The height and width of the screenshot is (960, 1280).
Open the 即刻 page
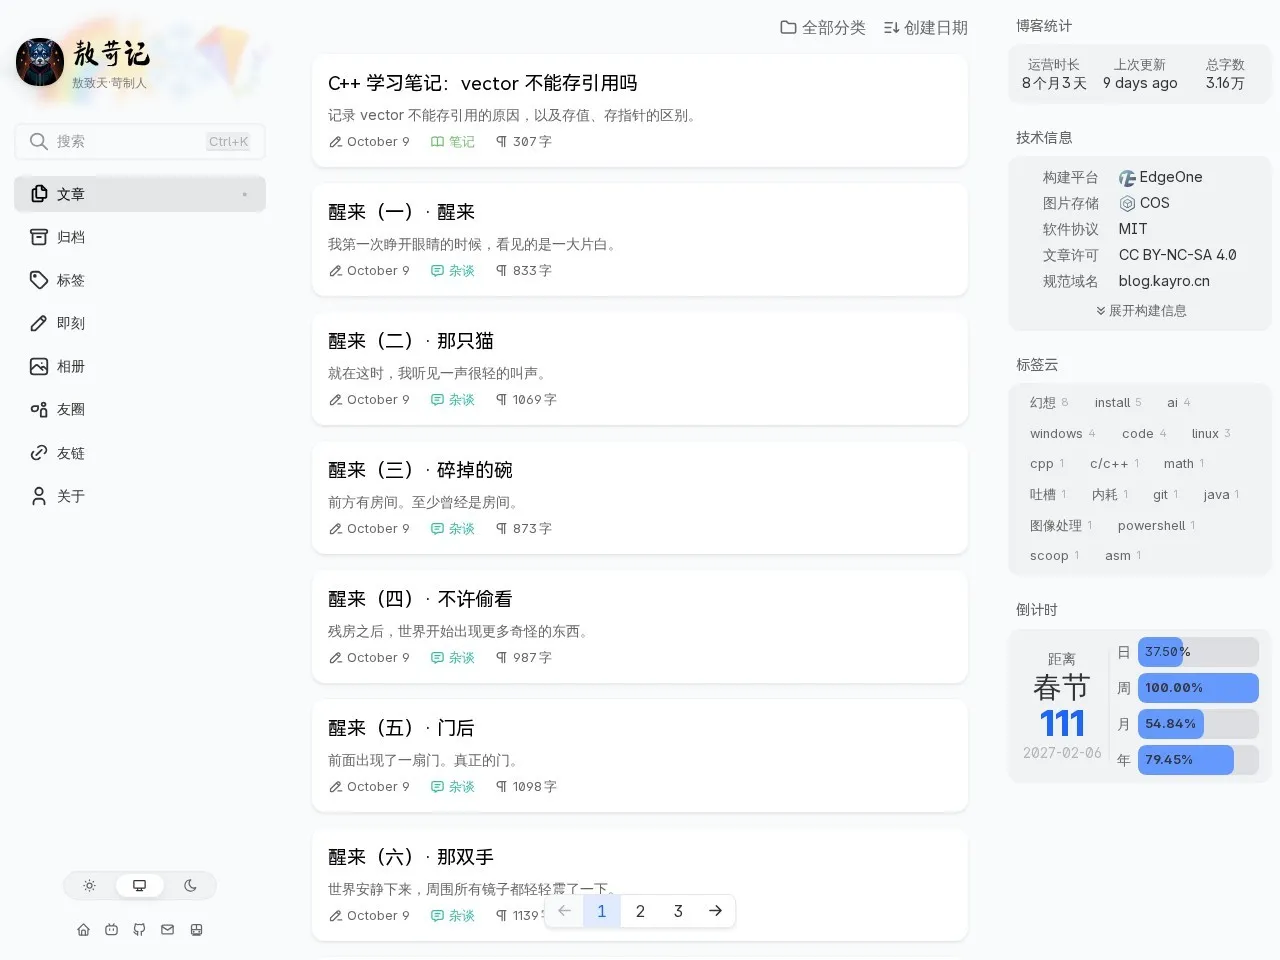[x=140, y=323]
